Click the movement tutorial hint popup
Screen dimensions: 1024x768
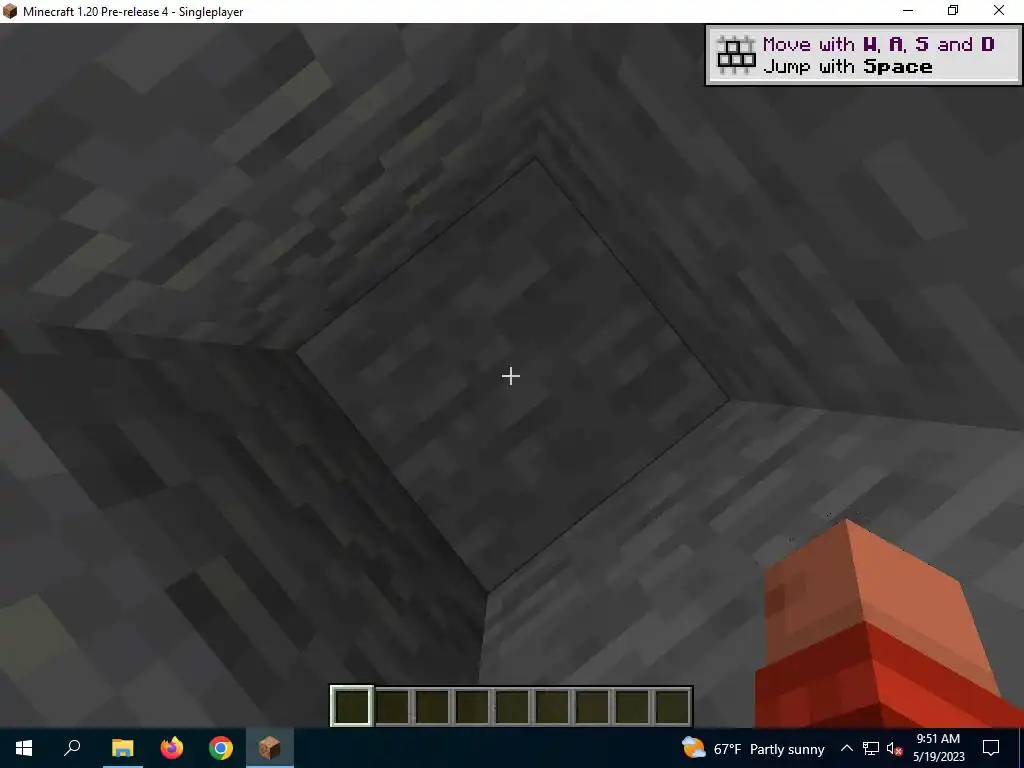(x=863, y=55)
